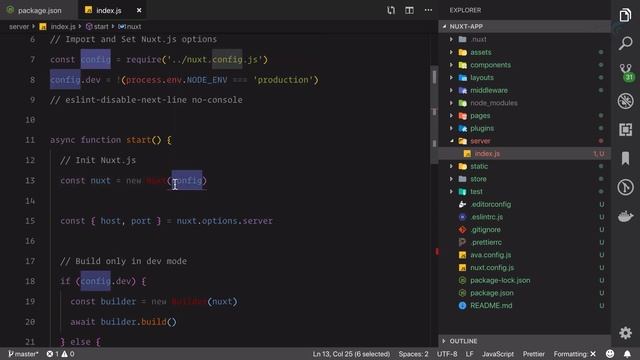Open the Explorer view in the activity bar
640x360 pixels.
[x=625, y=16]
